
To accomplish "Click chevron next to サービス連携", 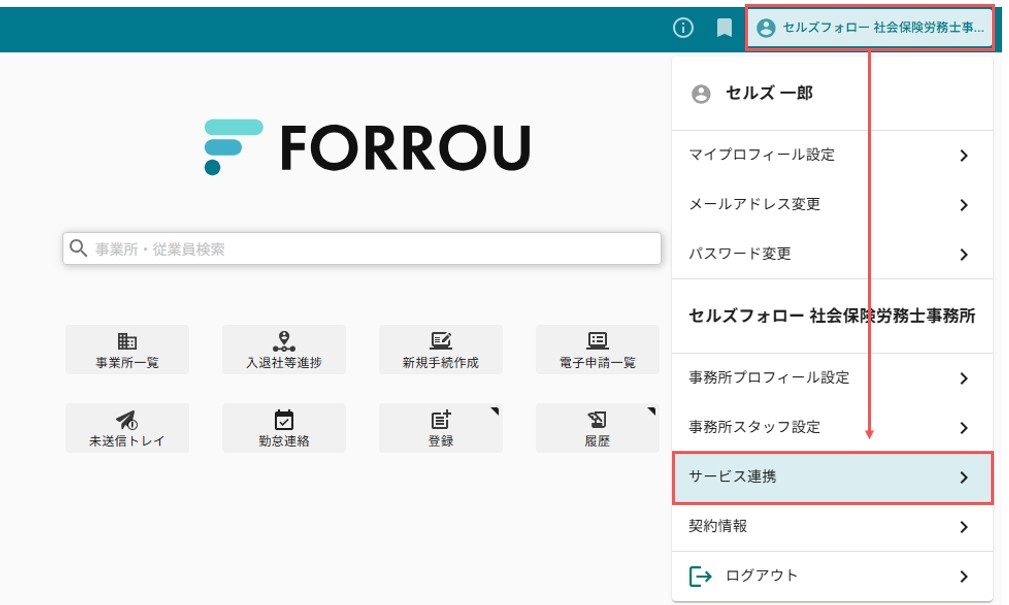I will click(x=963, y=478).
